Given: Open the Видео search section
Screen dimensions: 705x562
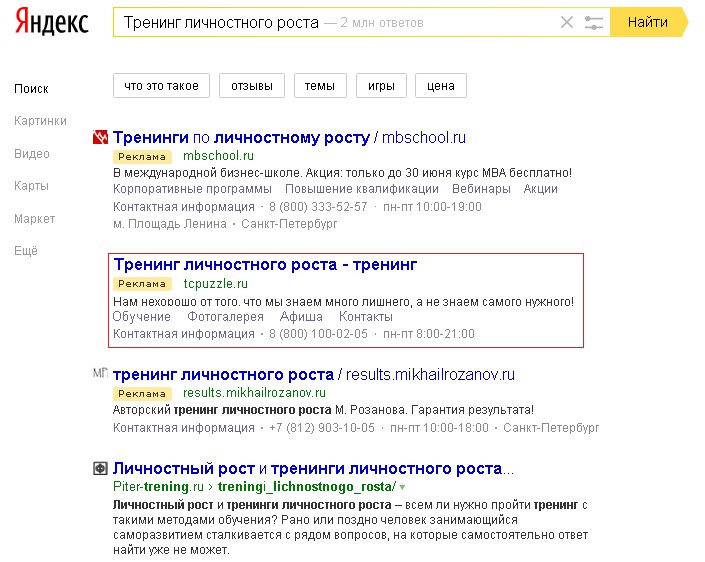Looking at the screenshot, I should (32, 154).
